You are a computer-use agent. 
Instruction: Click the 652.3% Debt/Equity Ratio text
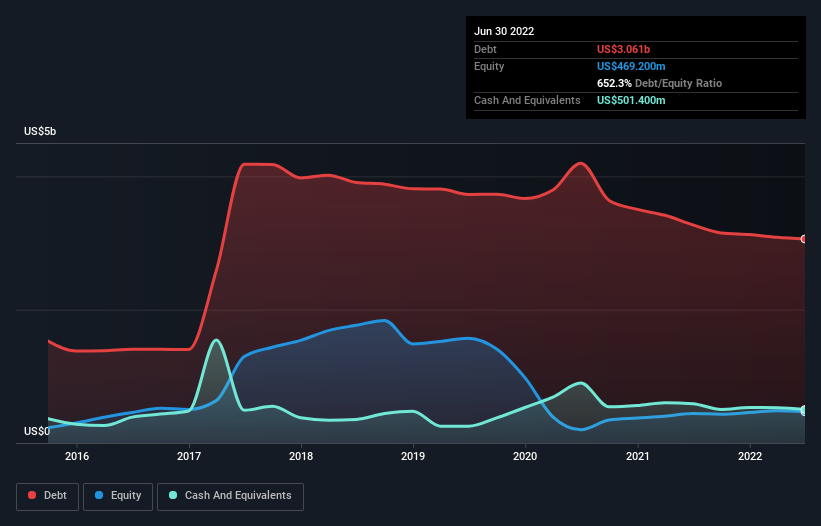[x=659, y=83]
